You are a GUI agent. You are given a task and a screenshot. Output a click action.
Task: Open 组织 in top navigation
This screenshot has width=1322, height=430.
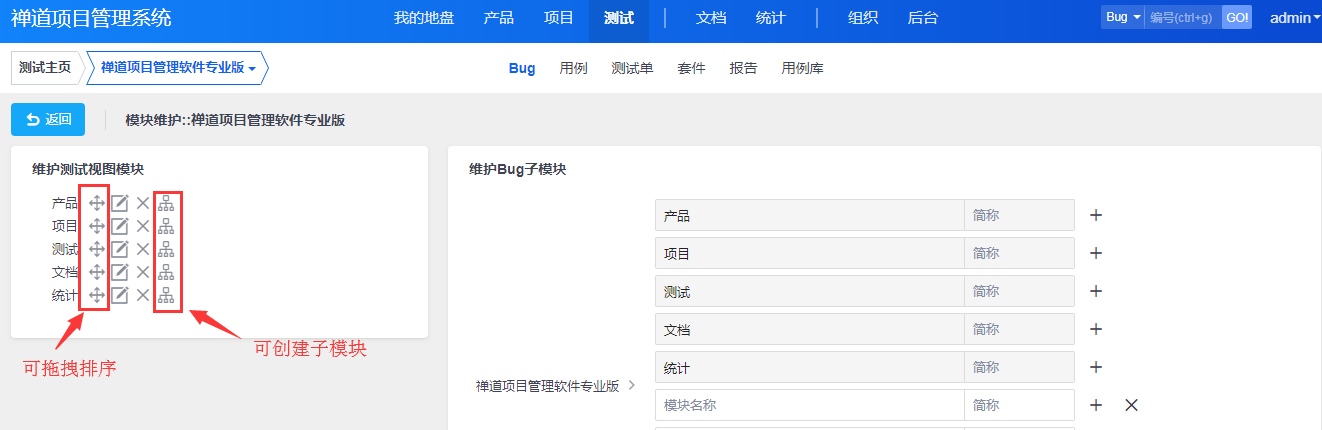[x=863, y=18]
